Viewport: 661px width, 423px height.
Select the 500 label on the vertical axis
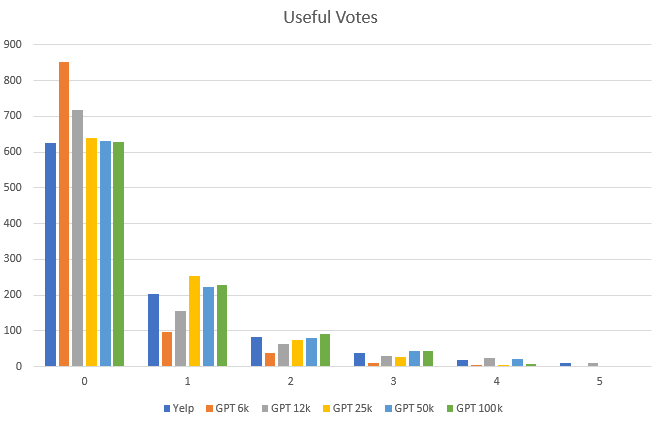click(x=13, y=188)
